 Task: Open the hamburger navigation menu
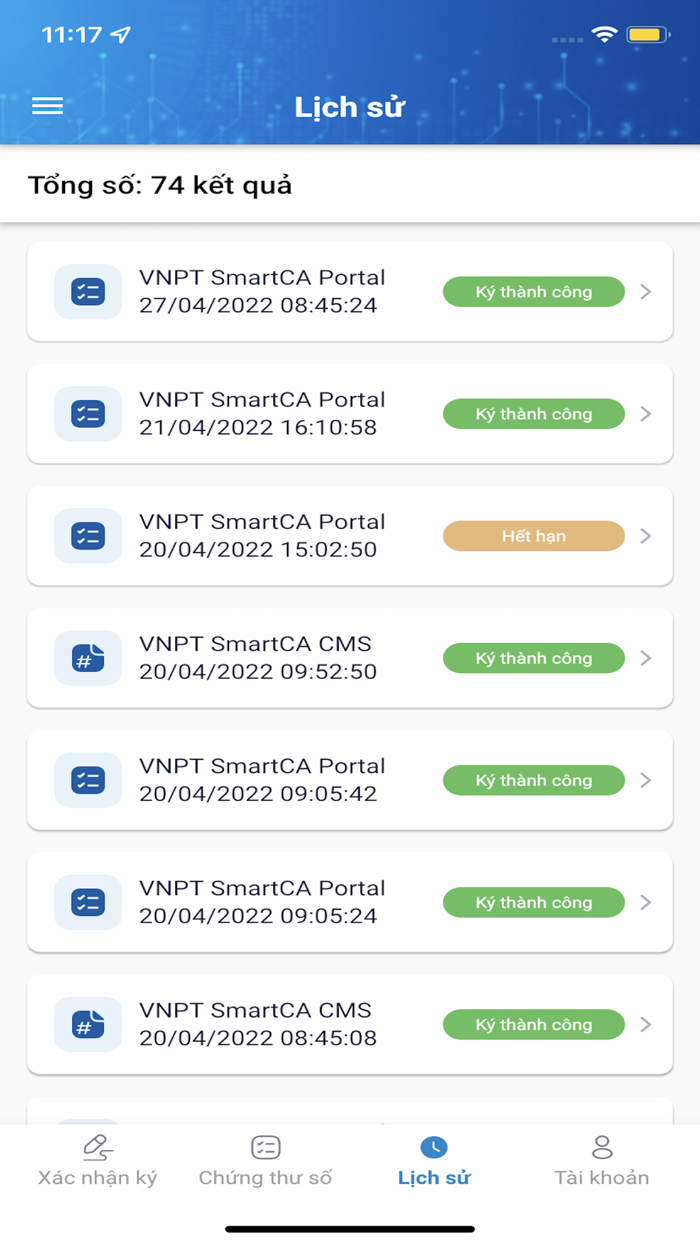46,105
